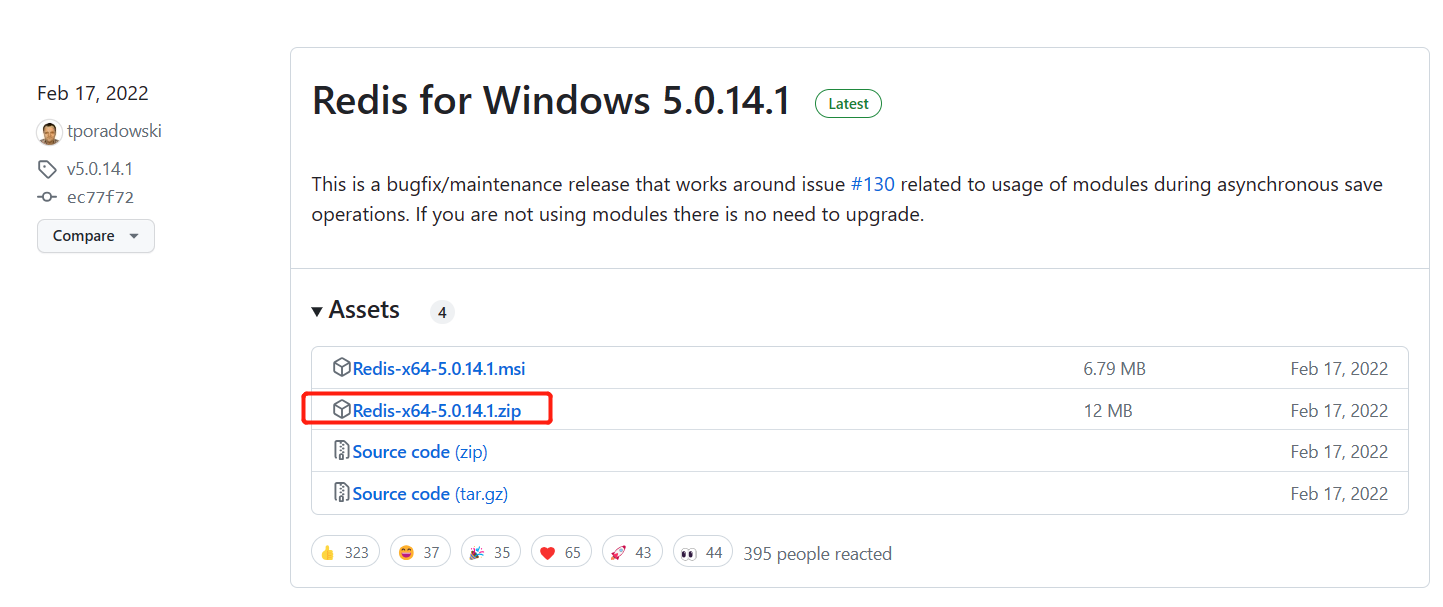Click the archive icon beside Source code (zip)
The width and height of the screenshot is (1443, 607).
pos(341,451)
